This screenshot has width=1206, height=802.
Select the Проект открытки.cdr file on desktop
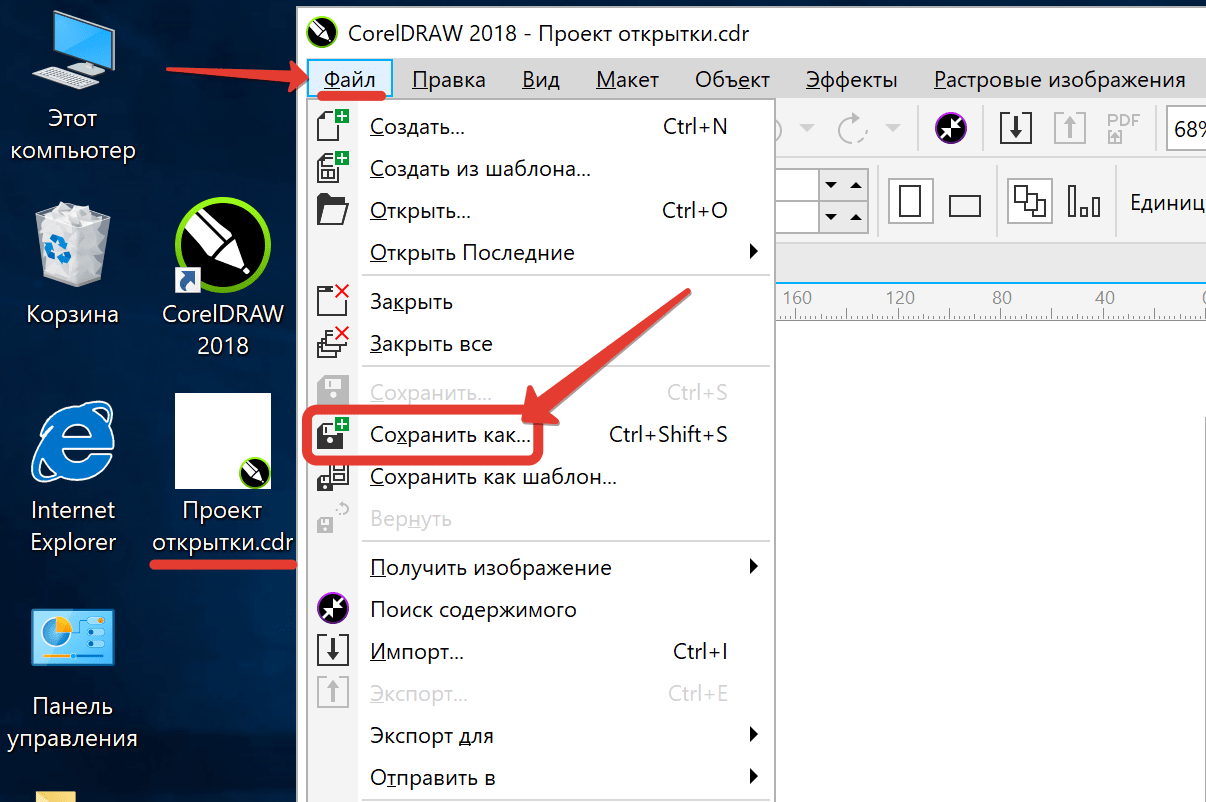click(223, 474)
